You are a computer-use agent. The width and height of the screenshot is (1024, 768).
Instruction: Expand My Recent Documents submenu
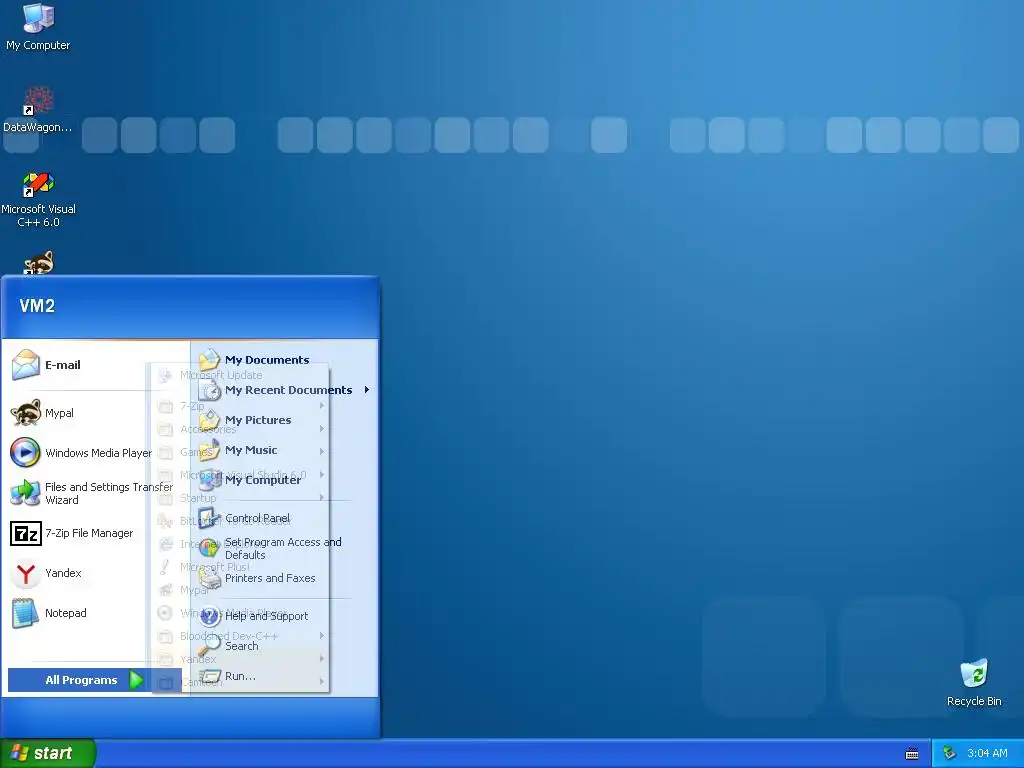285,390
